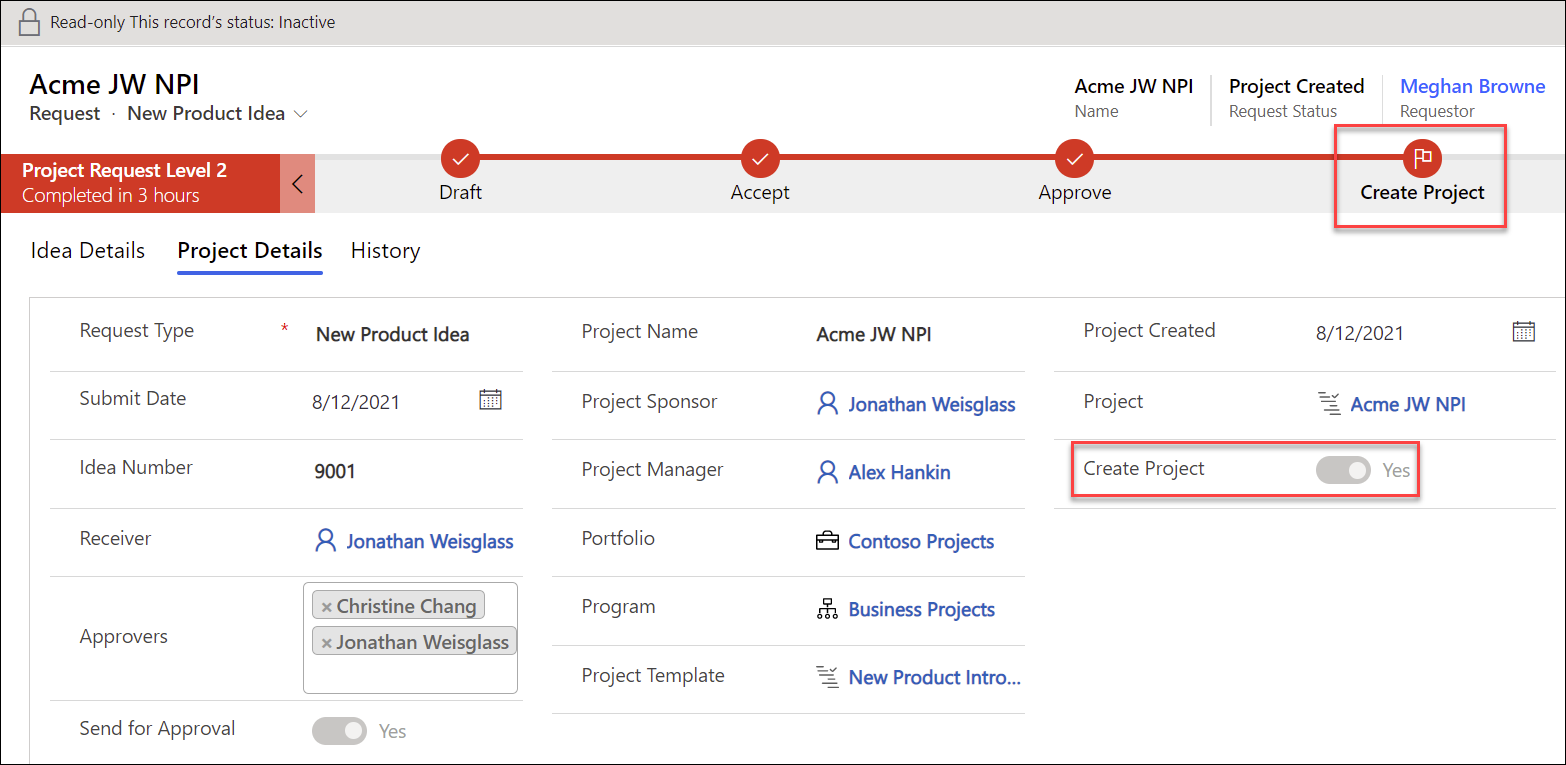1566x765 pixels.
Task: Click the Approve stage checkmark circle
Action: (x=1074, y=158)
